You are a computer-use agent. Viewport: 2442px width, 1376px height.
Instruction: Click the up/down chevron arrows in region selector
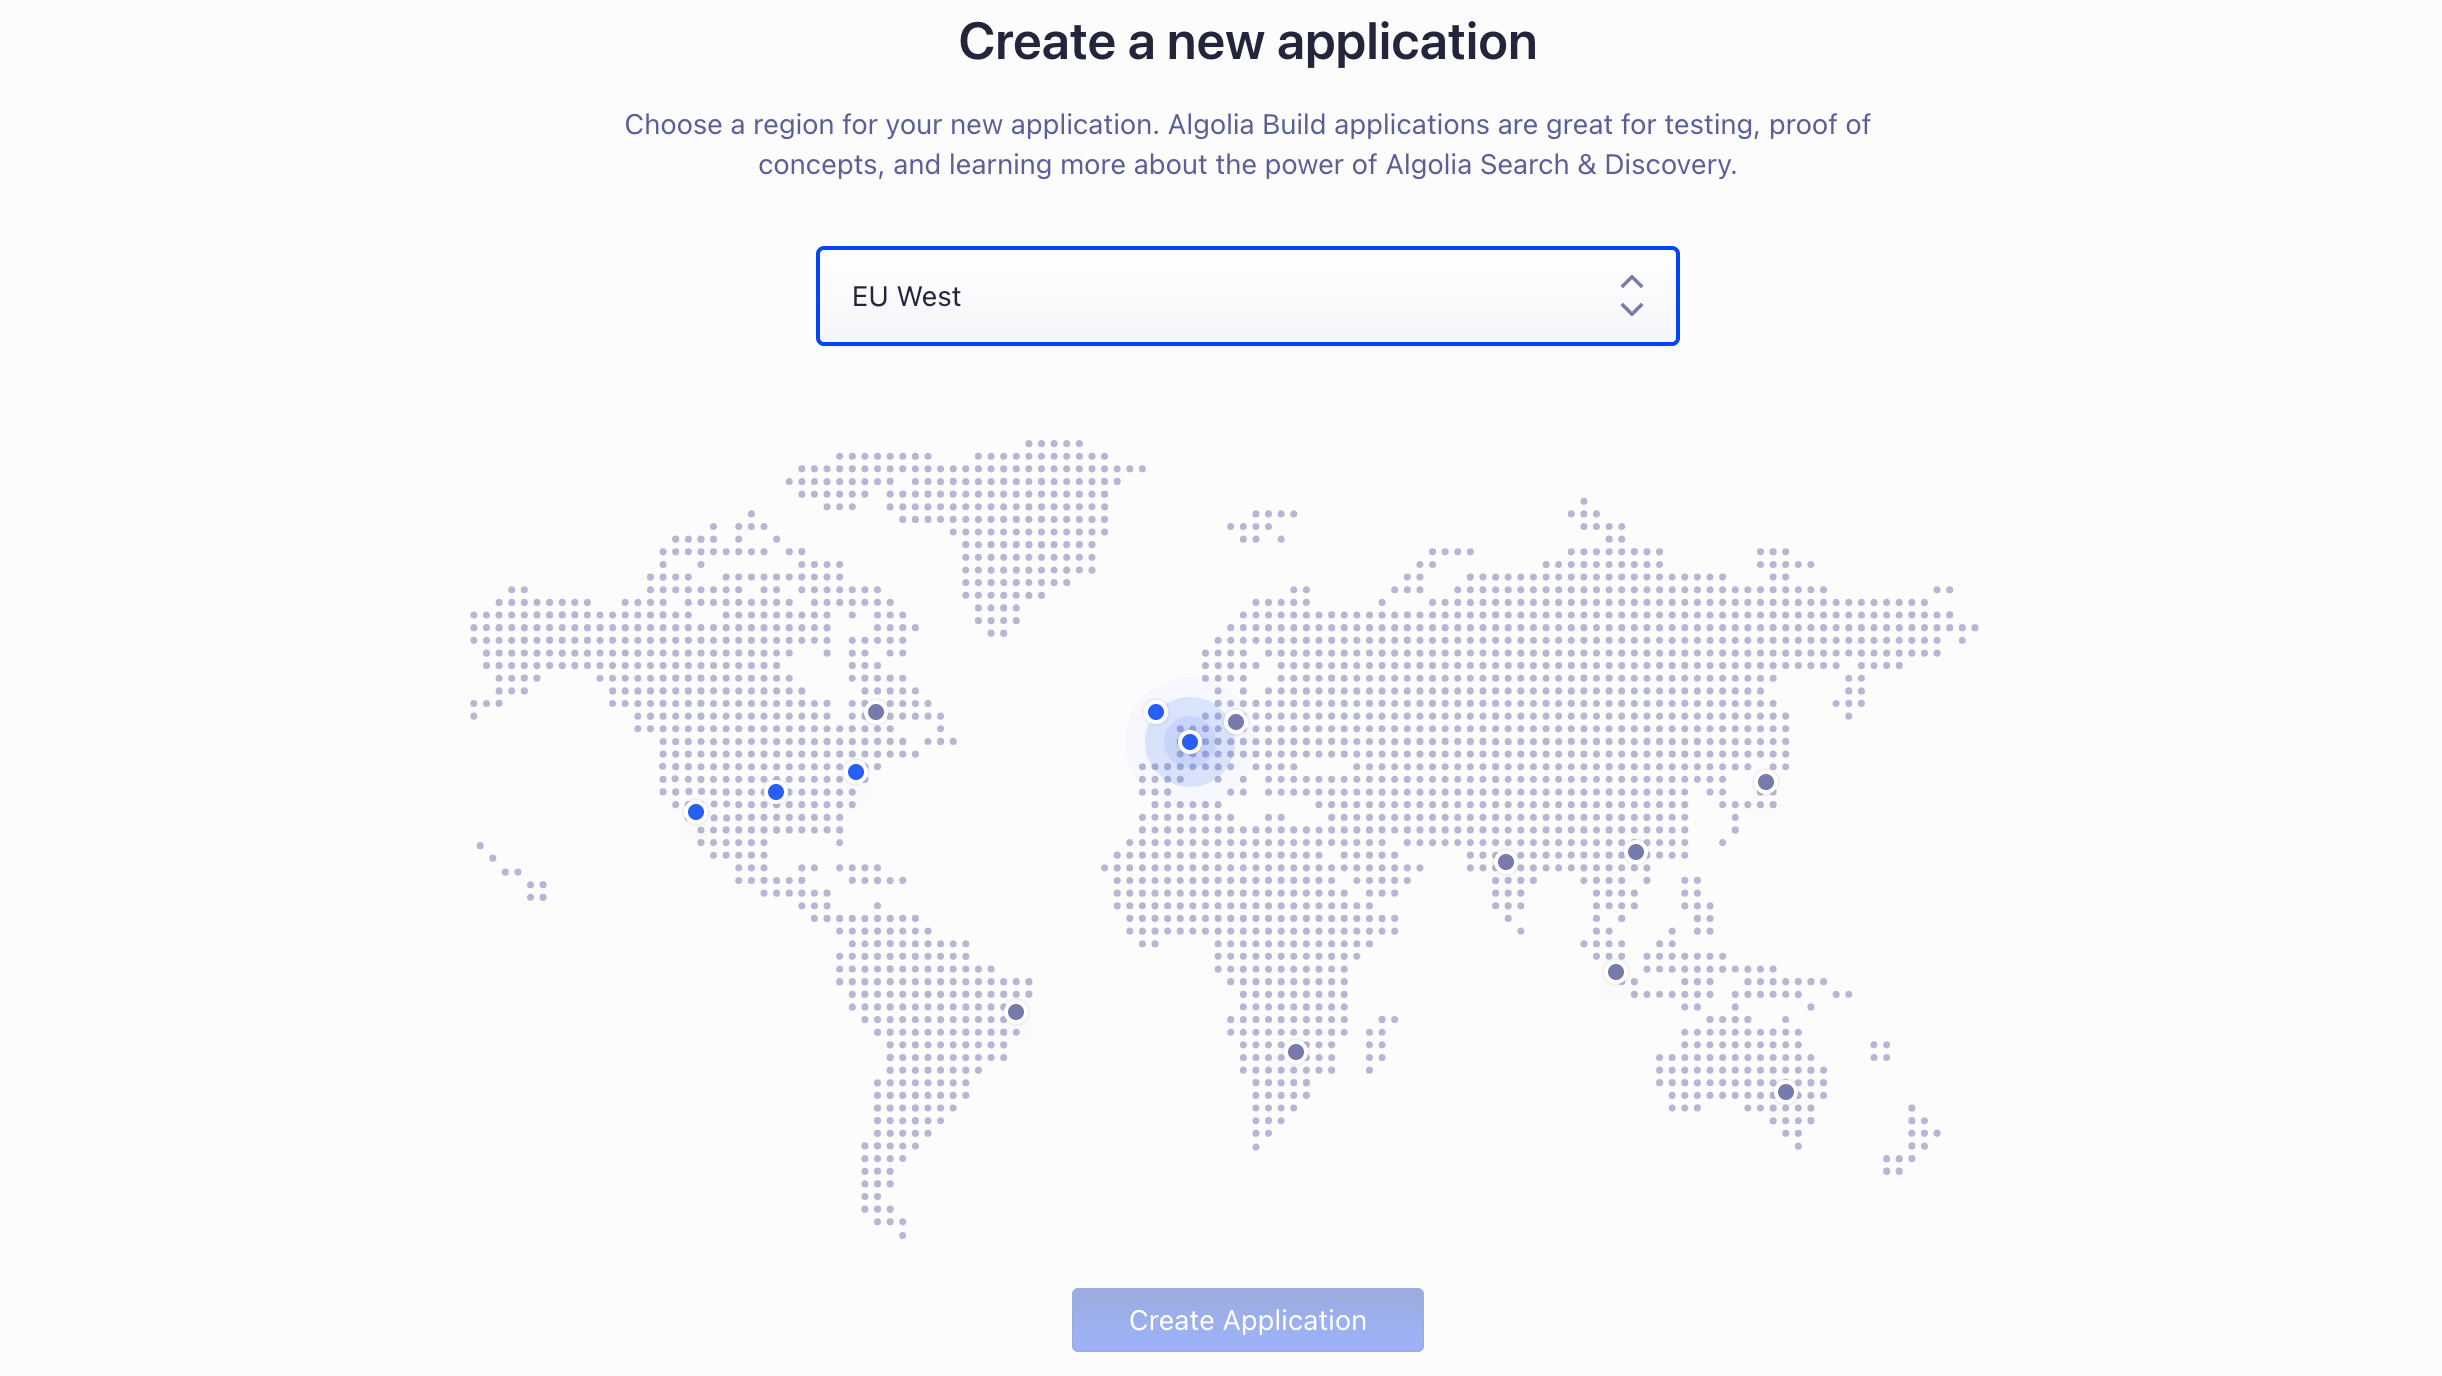click(1631, 296)
